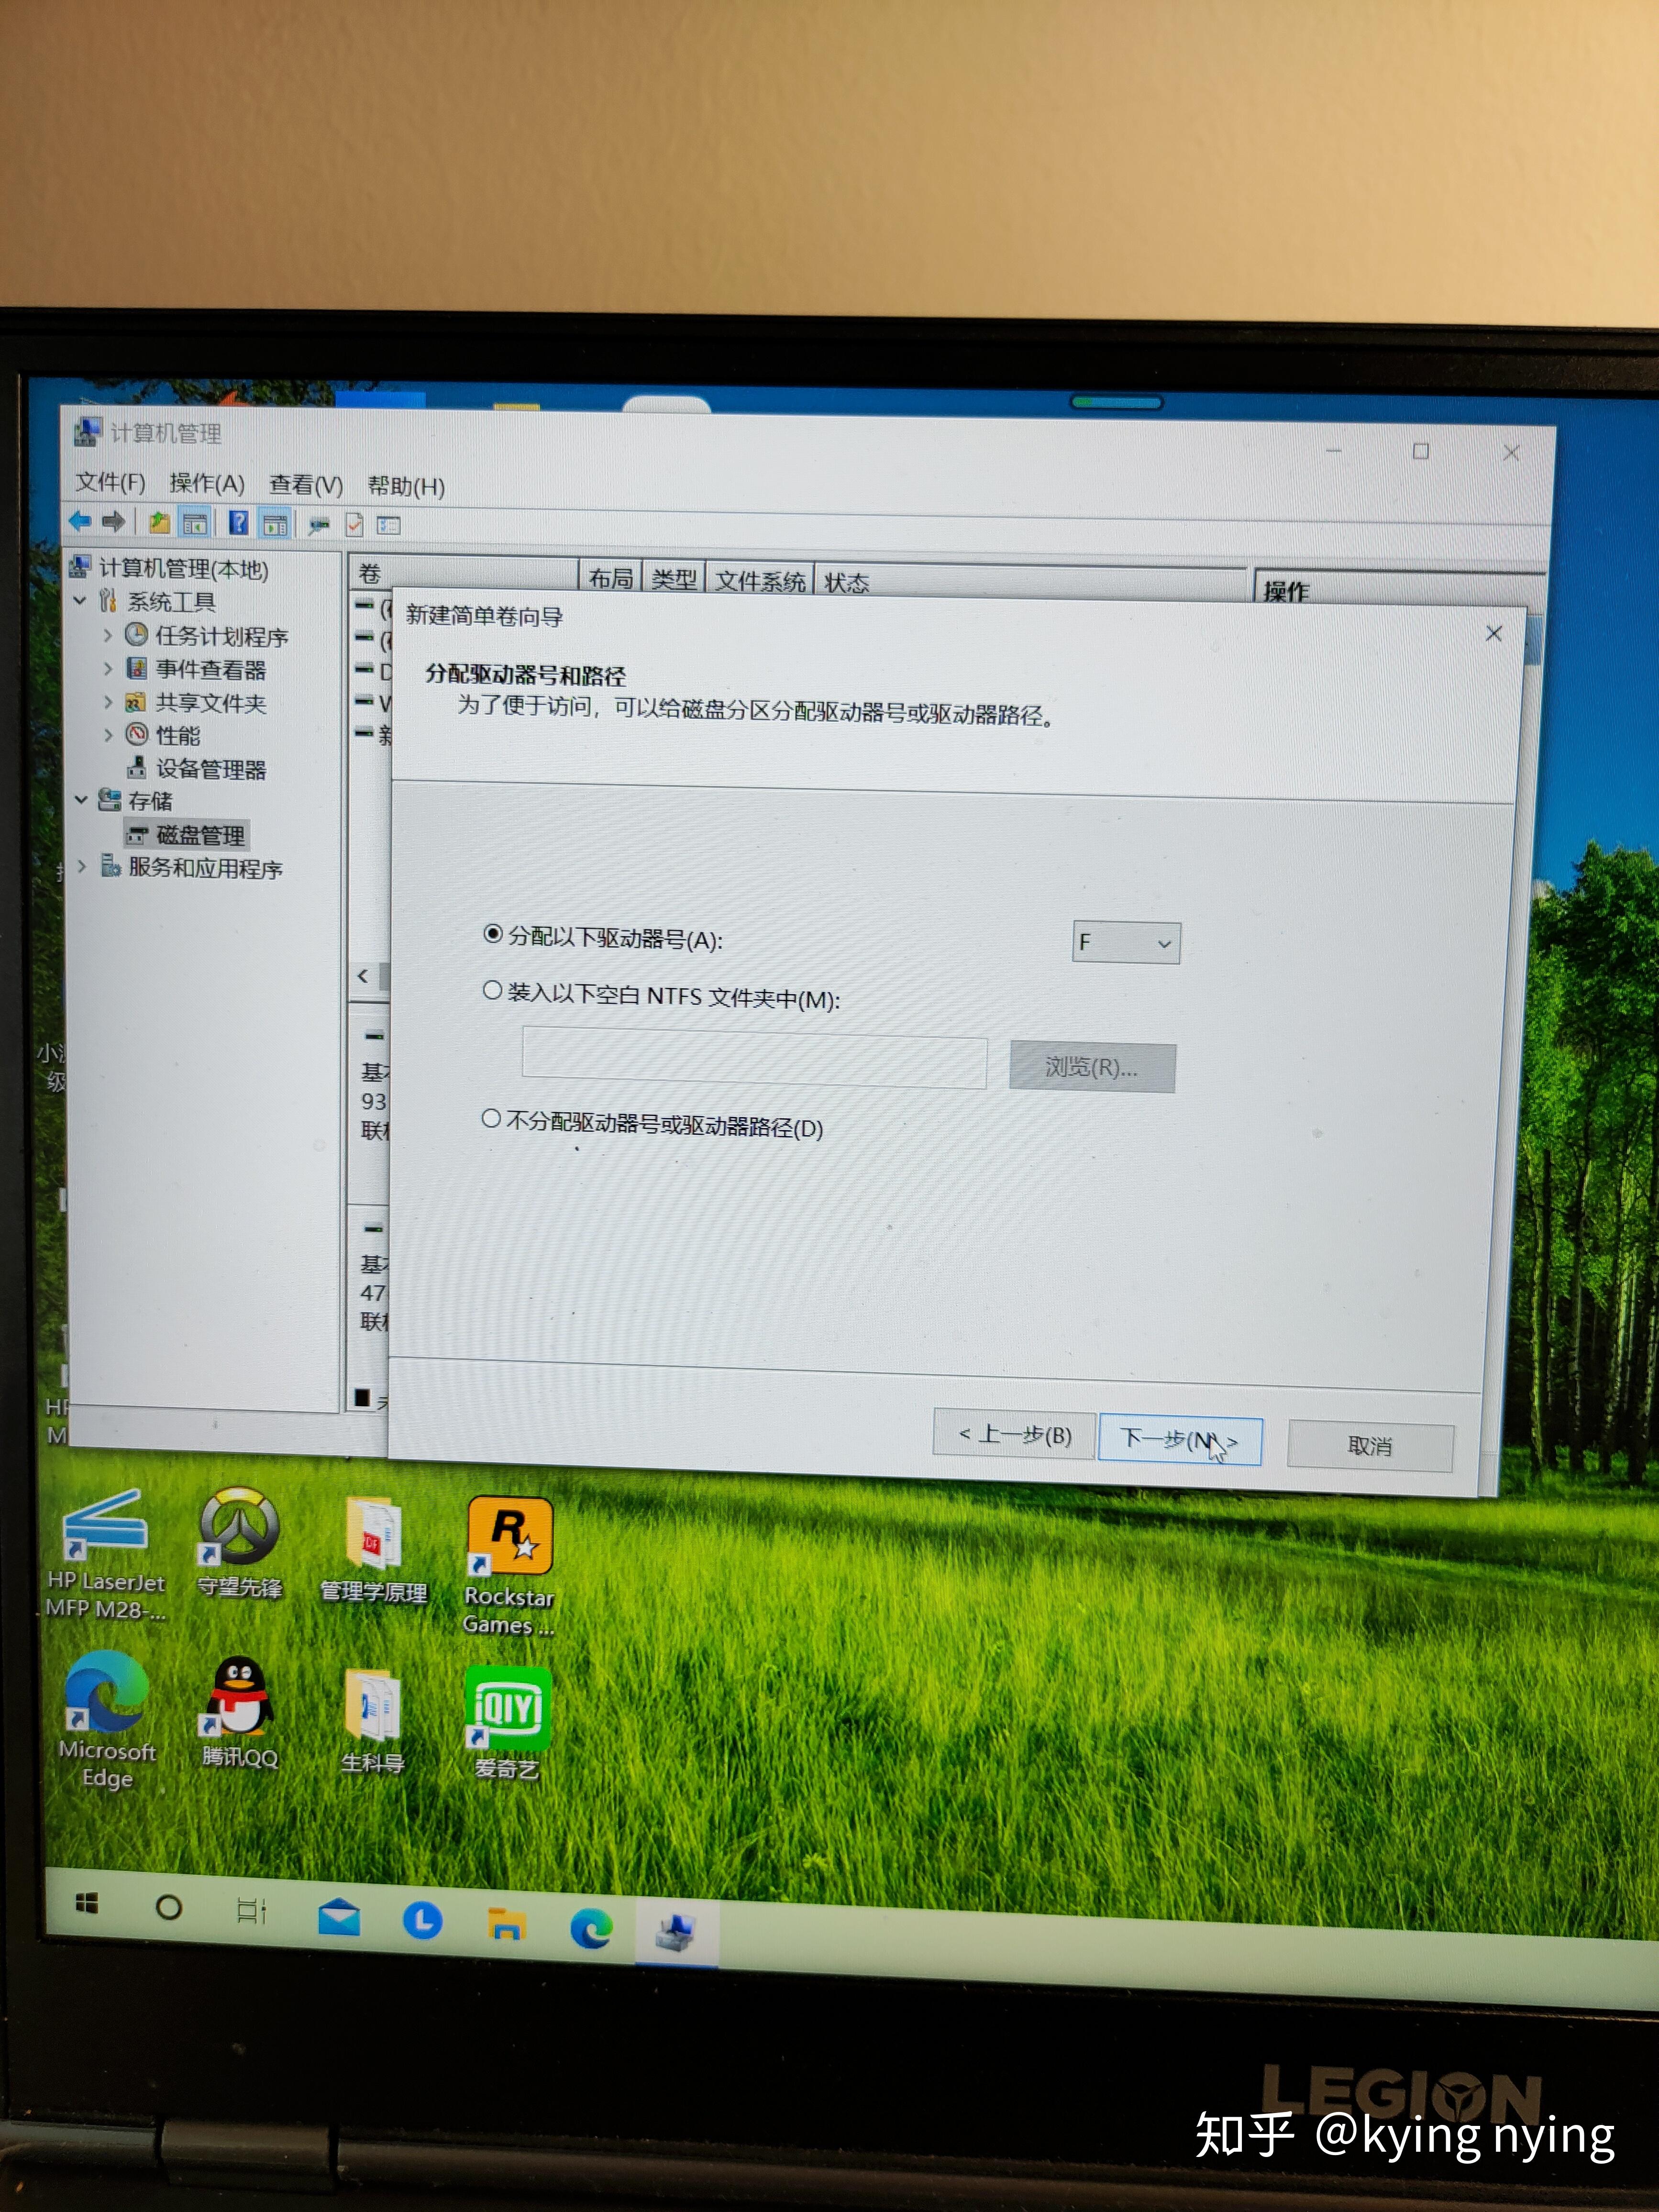
Task: Open the Mail app on taskbar
Action: (x=340, y=1917)
